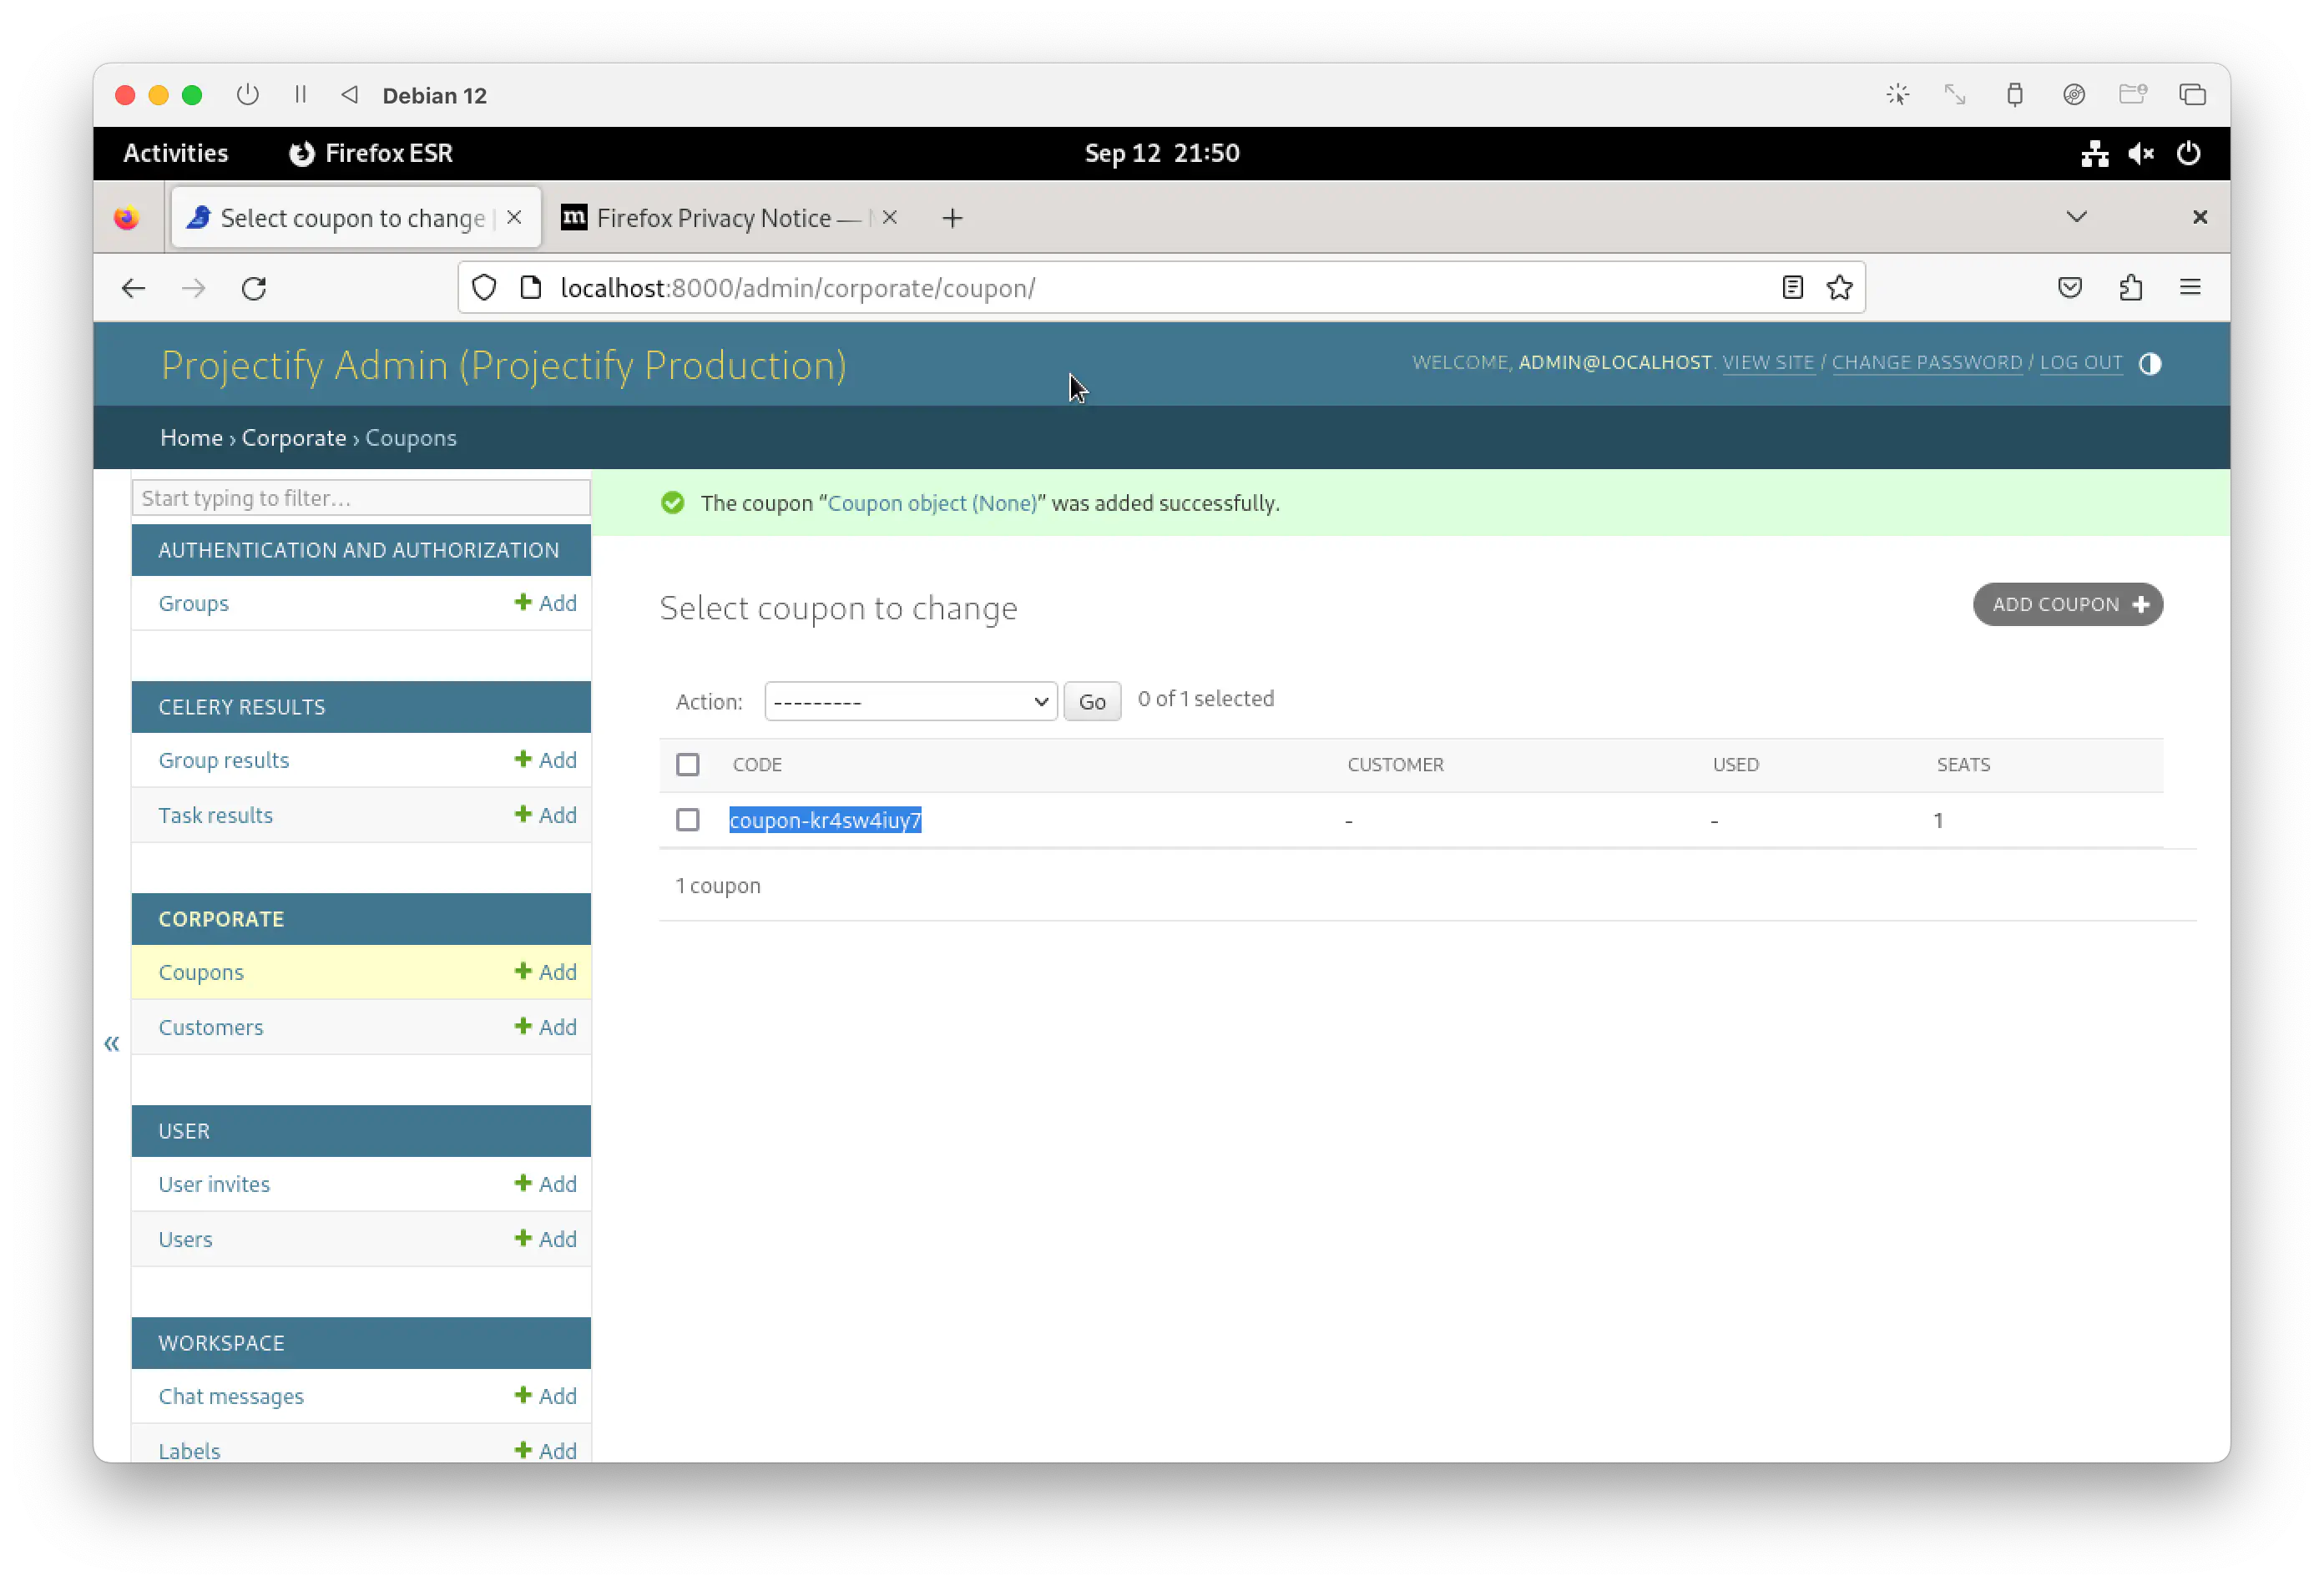Click the VM back triangle icon
This screenshot has height=1586, width=2324.
tap(349, 95)
